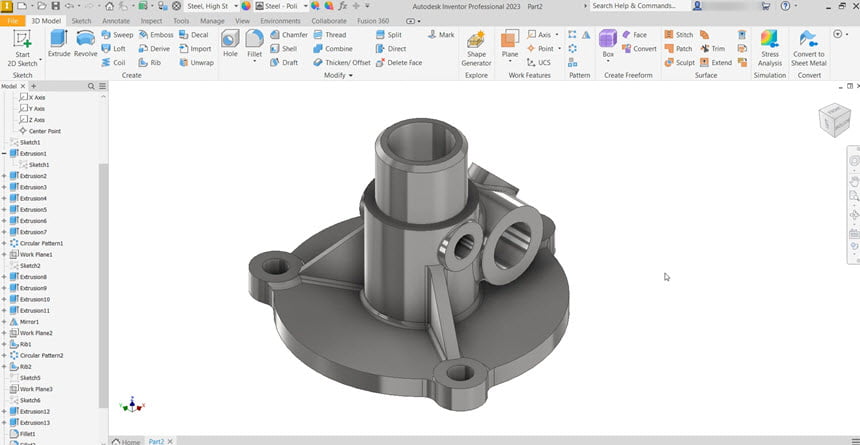Click the ViewCube
The height and width of the screenshot is (445, 860).
click(834, 120)
